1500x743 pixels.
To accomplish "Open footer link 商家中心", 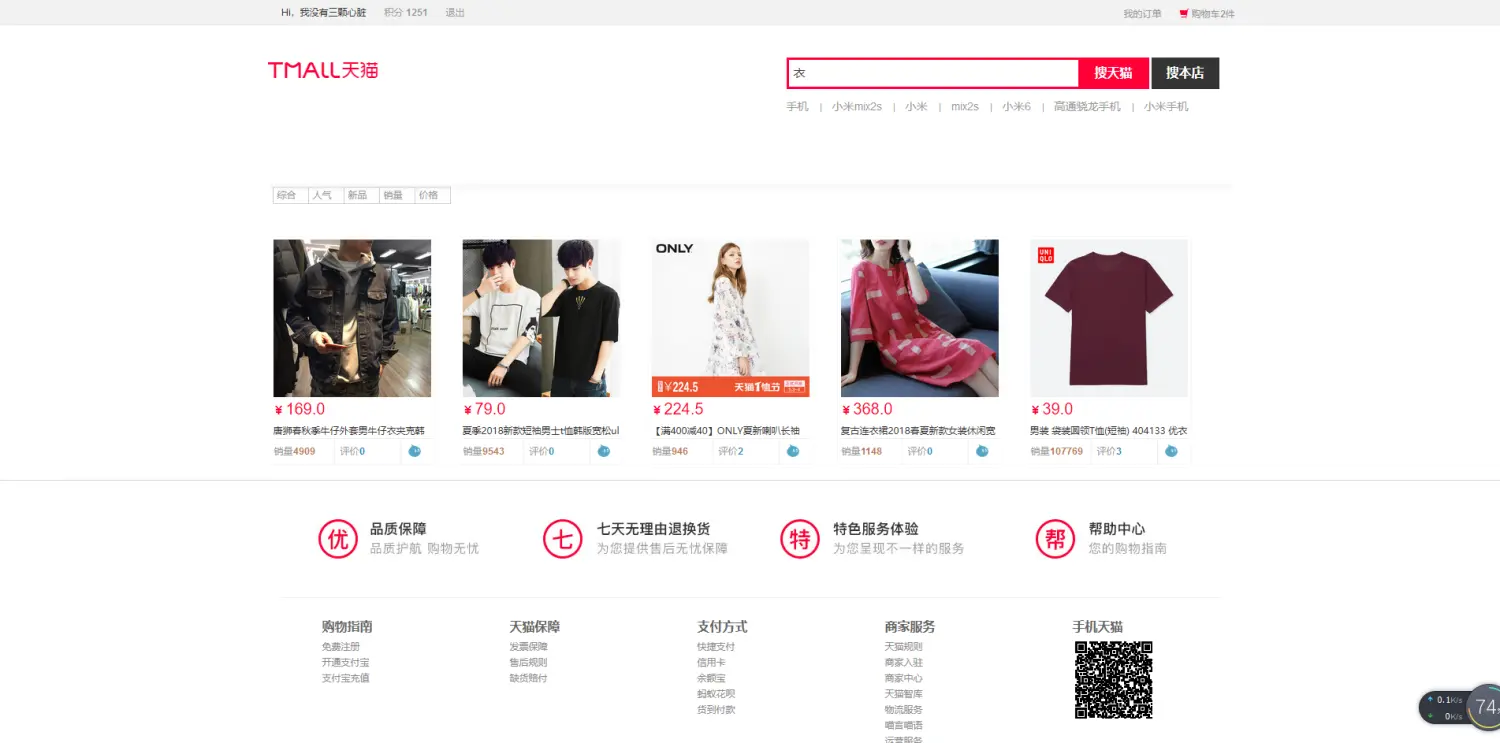I will (x=904, y=678).
